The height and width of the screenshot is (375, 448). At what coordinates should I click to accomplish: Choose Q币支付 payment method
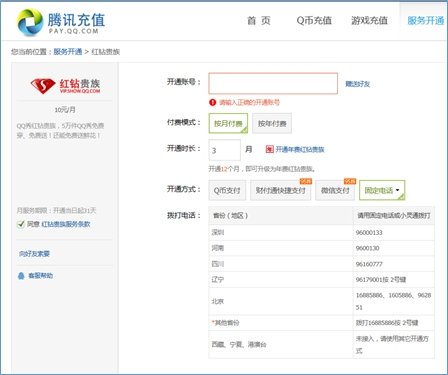227,190
